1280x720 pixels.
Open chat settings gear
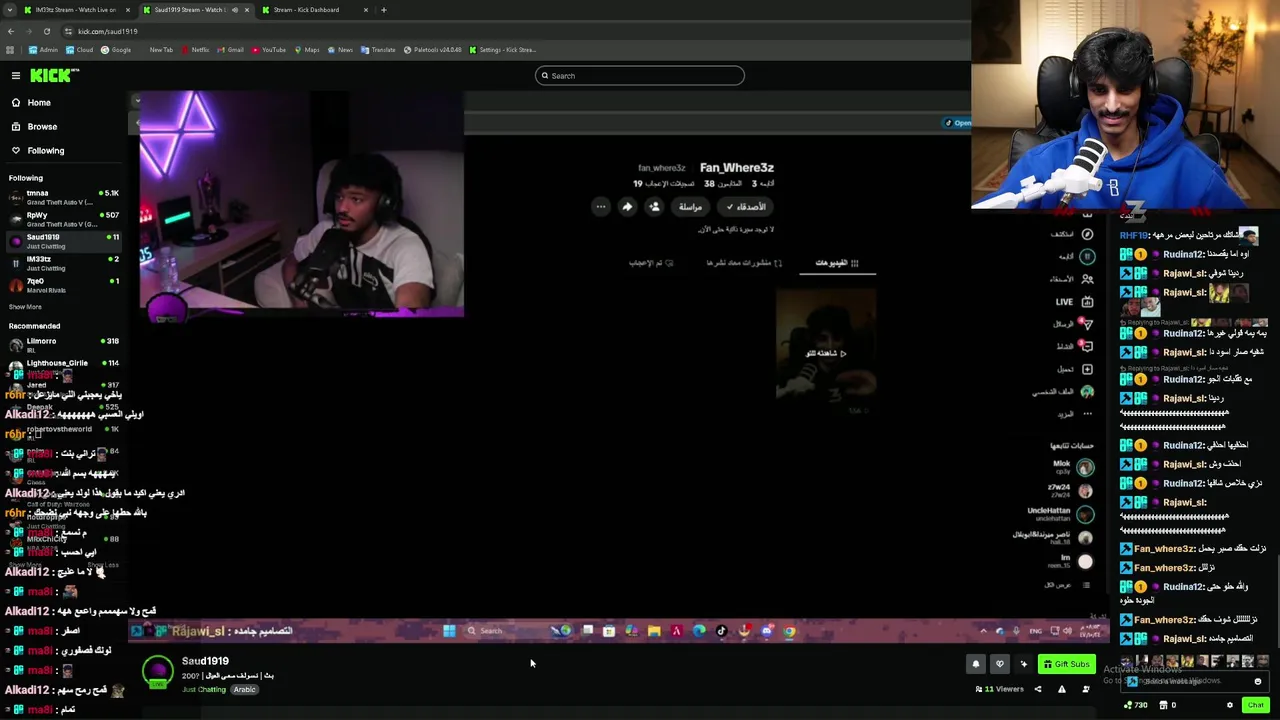[1230, 705]
